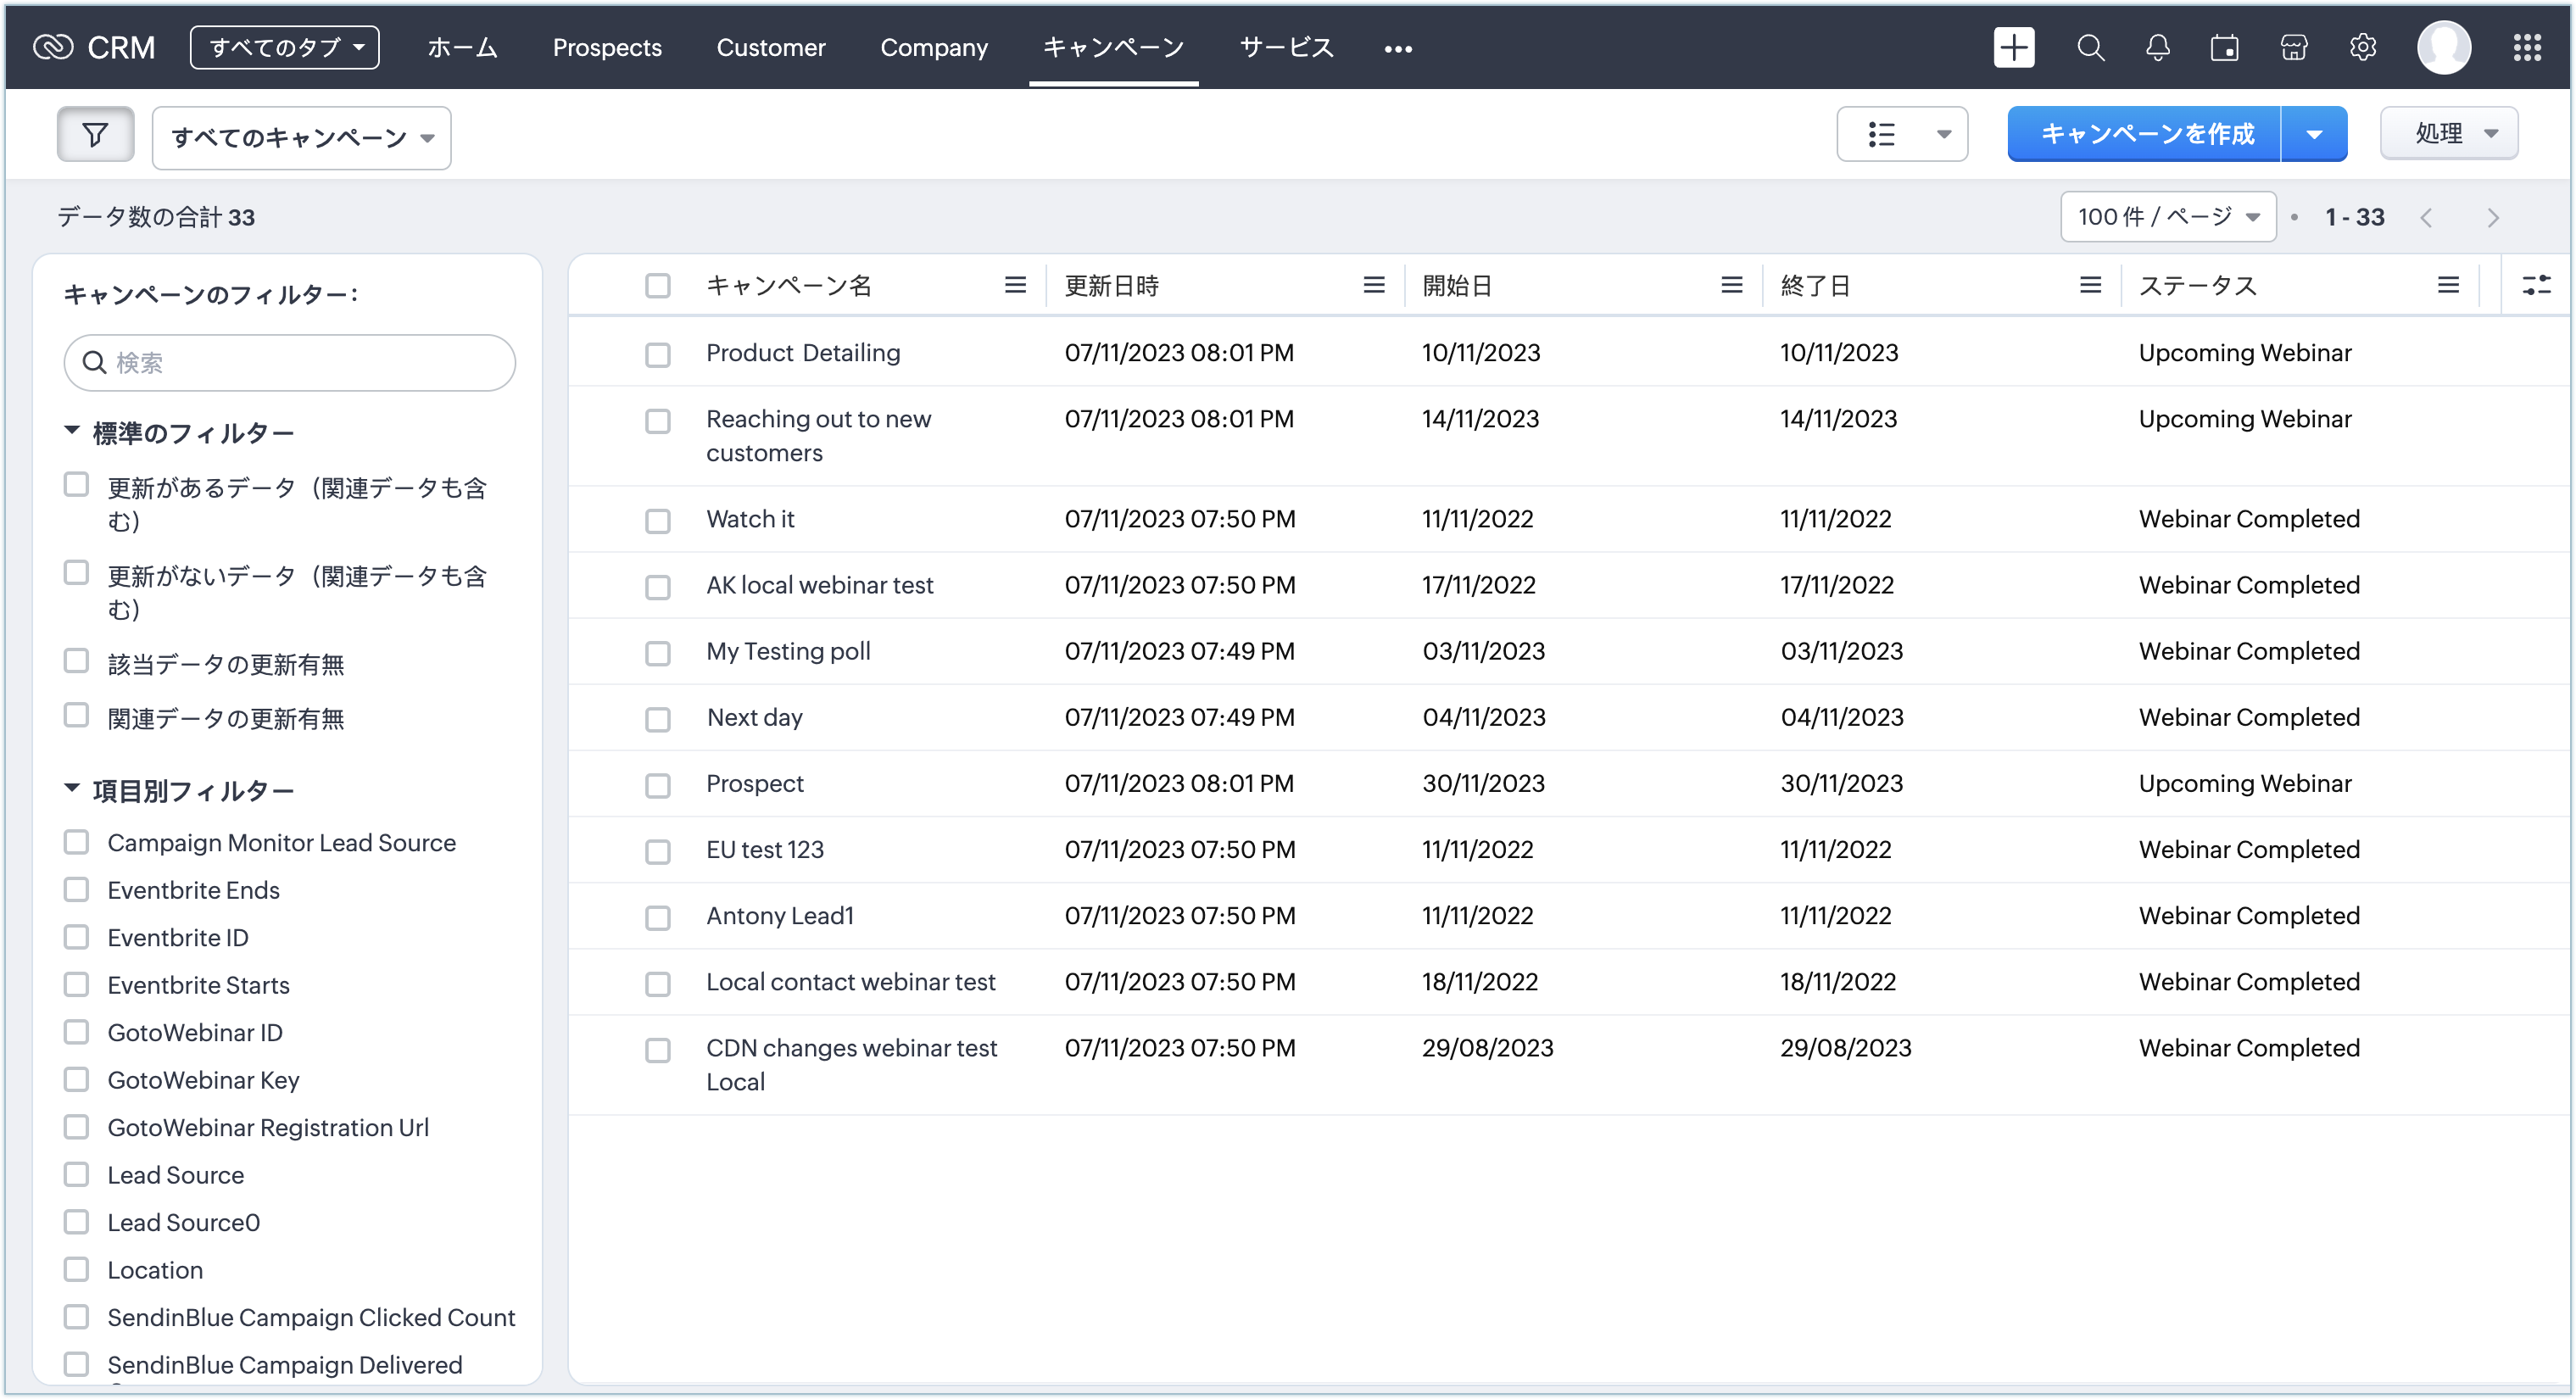
Task: Click the filter 検索 input field
Action: [x=300, y=362]
